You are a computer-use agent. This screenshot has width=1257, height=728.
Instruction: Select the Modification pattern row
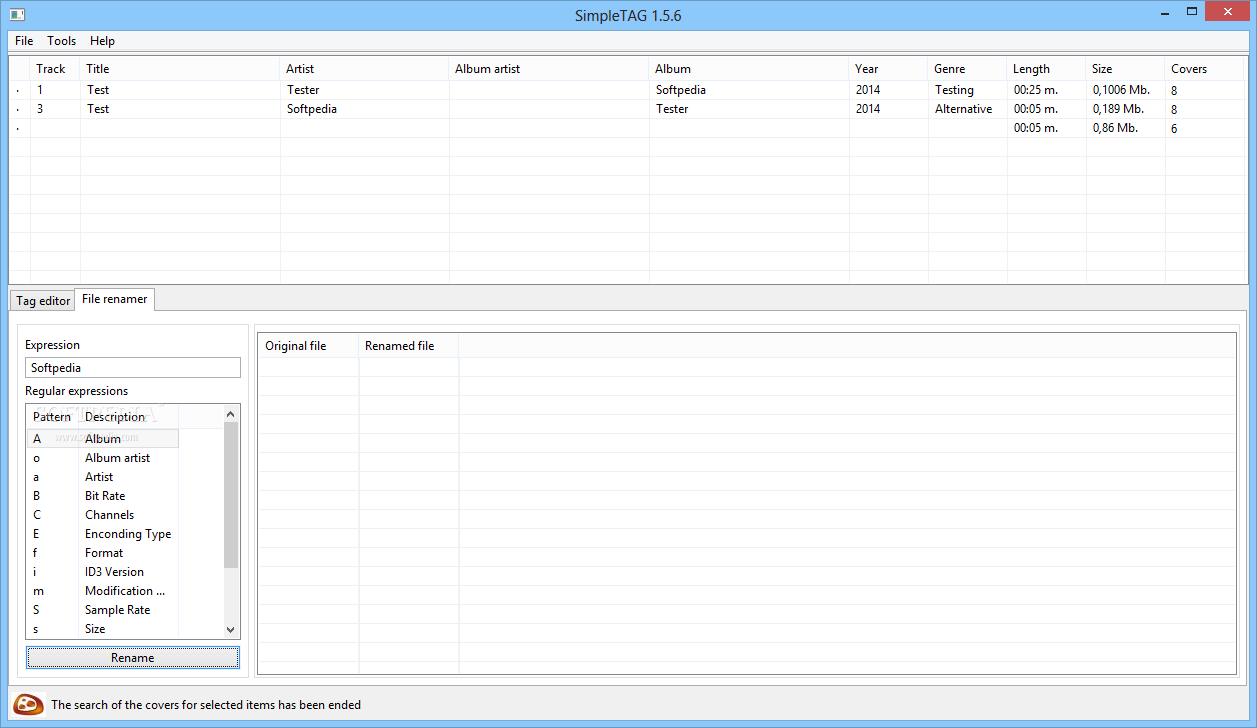(x=102, y=591)
